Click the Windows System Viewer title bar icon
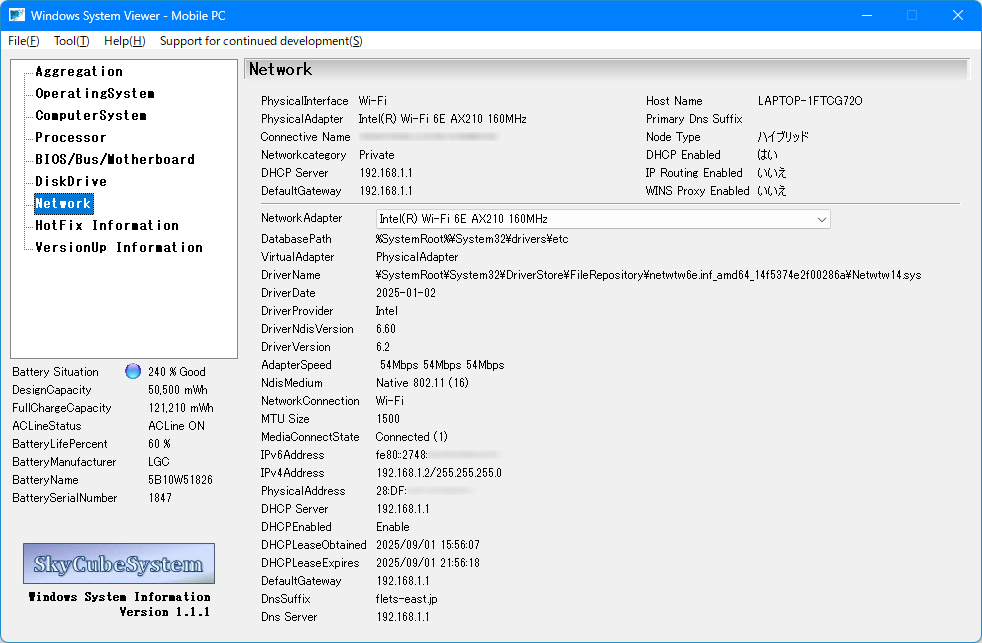This screenshot has height=643, width=982. pyautogui.click(x=17, y=16)
